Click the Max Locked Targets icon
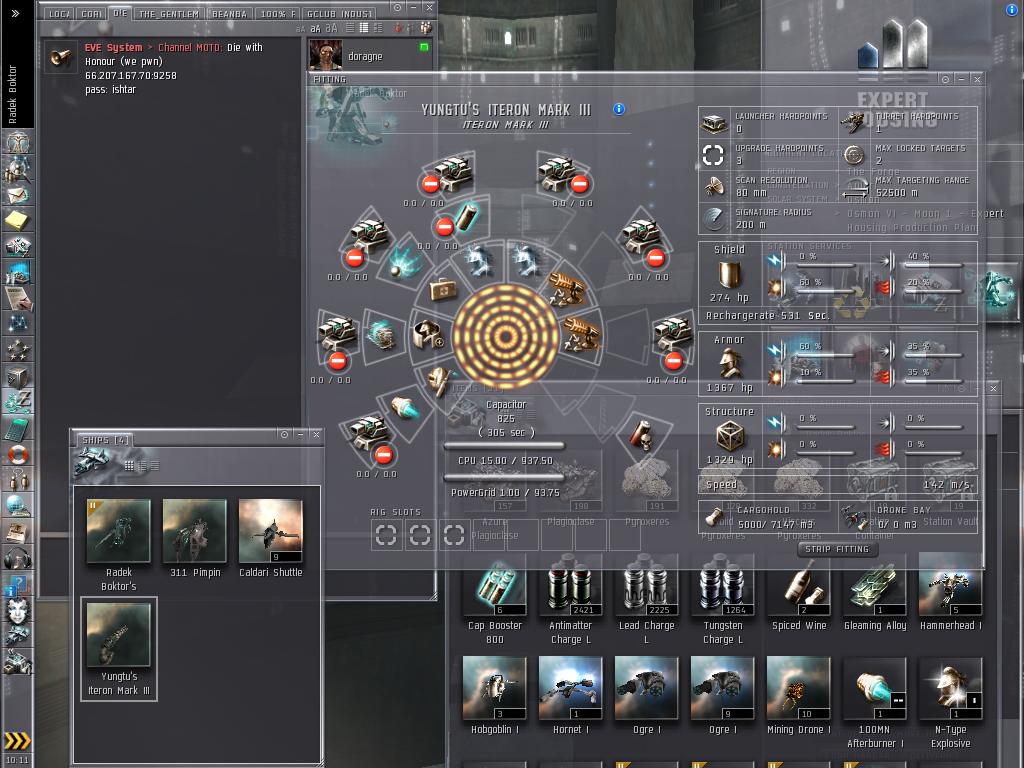Image resolution: width=1024 pixels, height=768 pixels. (853, 155)
